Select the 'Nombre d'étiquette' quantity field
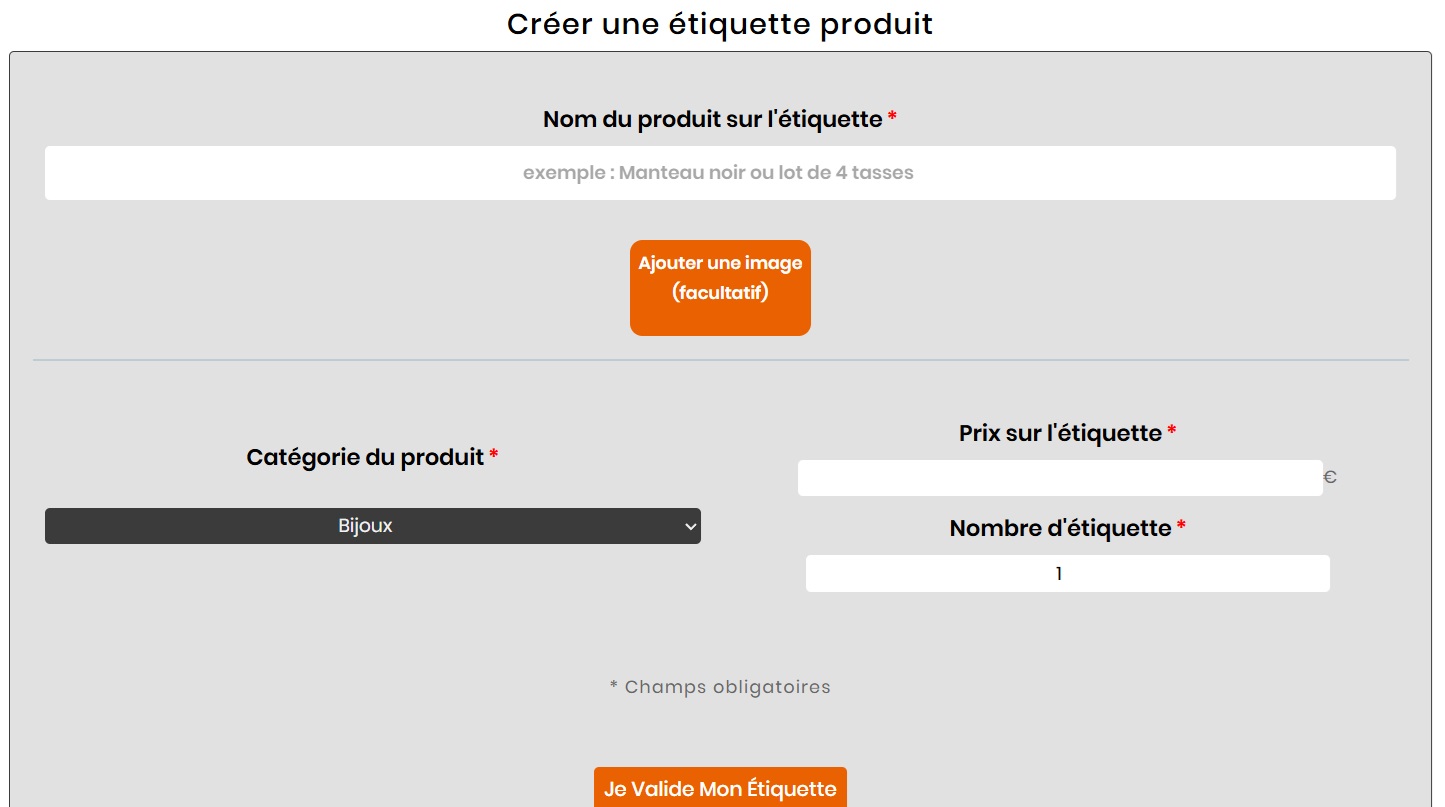The height and width of the screenshot is (807, 1445). [1068, 574]
